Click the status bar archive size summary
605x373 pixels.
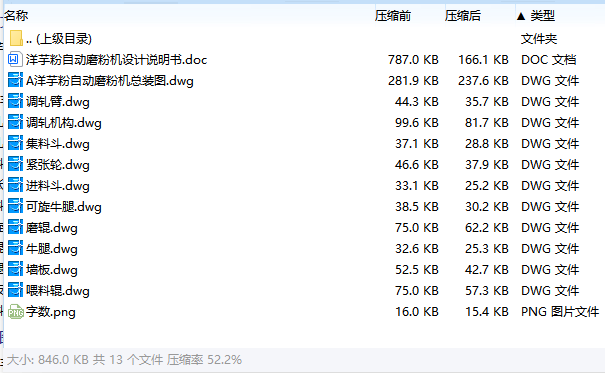[124, 360]
